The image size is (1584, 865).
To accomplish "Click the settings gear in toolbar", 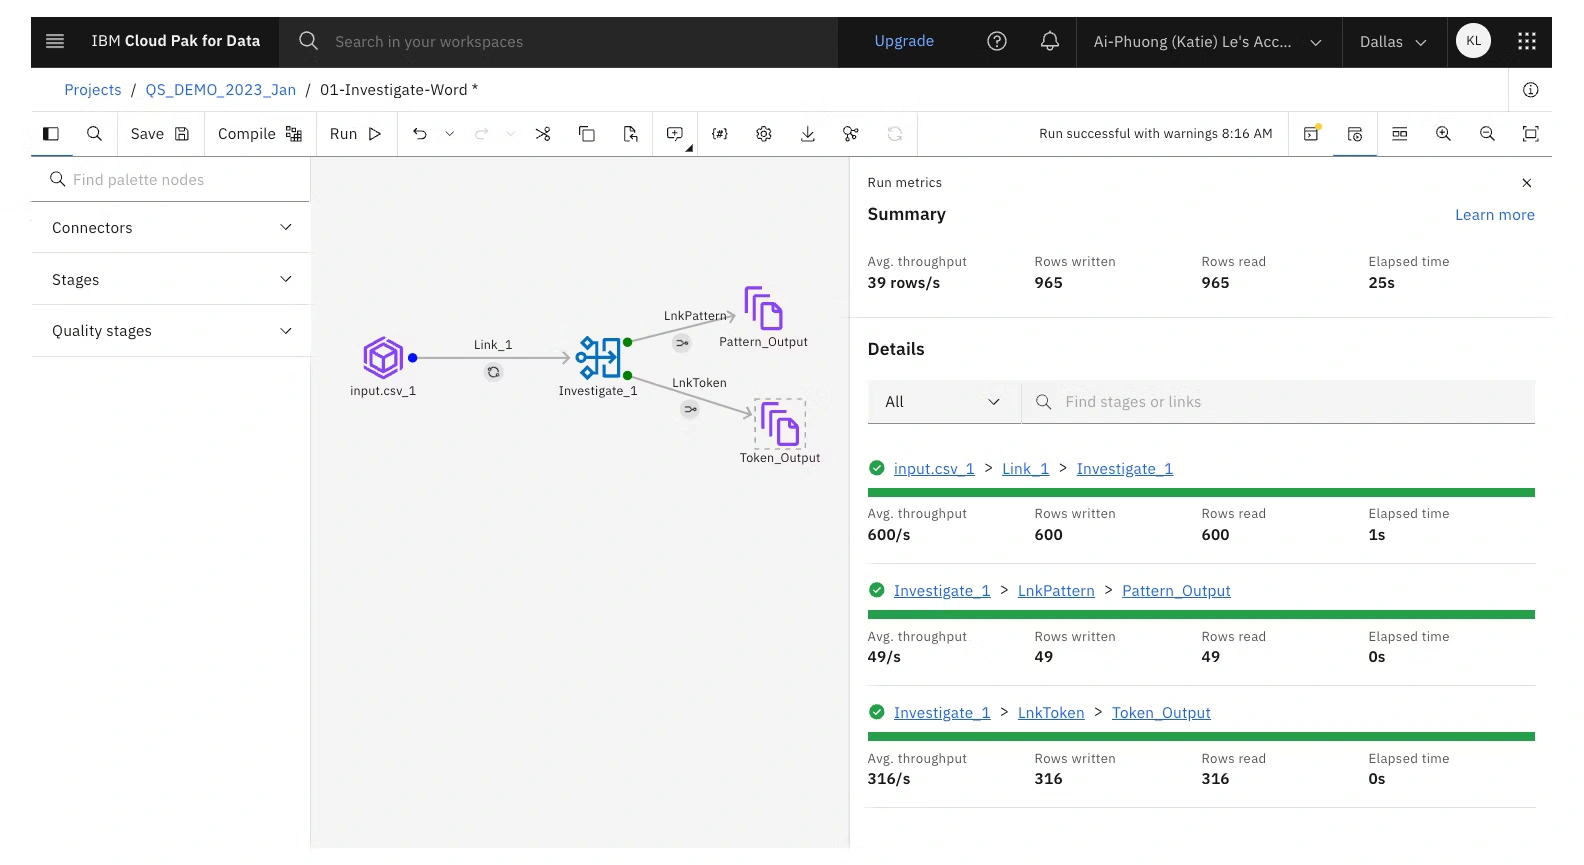I will 764,134.
